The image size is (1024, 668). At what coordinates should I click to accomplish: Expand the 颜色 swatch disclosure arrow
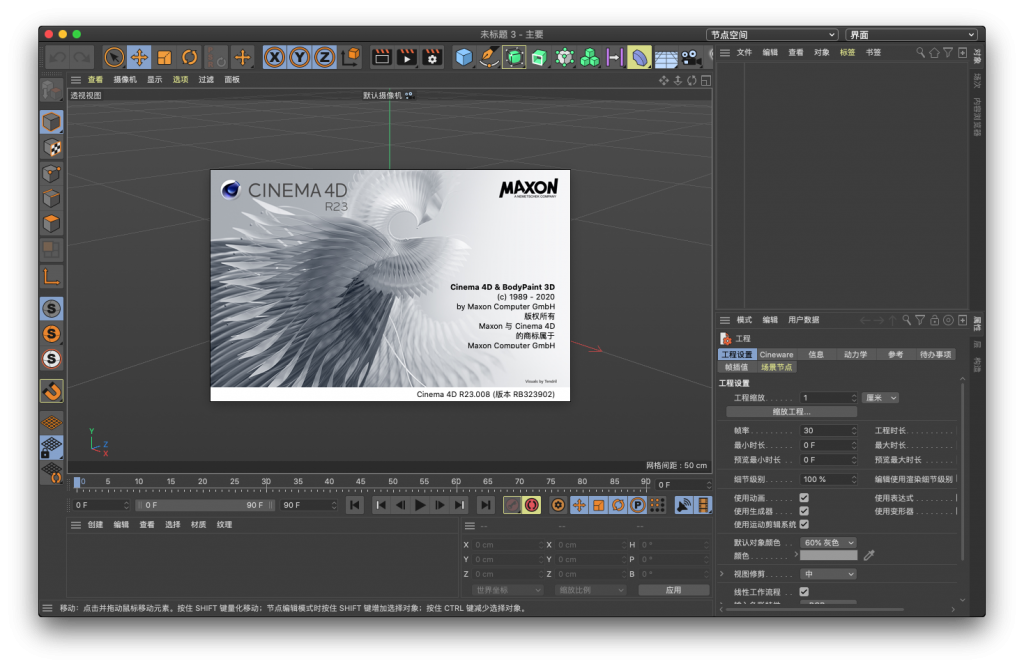click(796, 554)
